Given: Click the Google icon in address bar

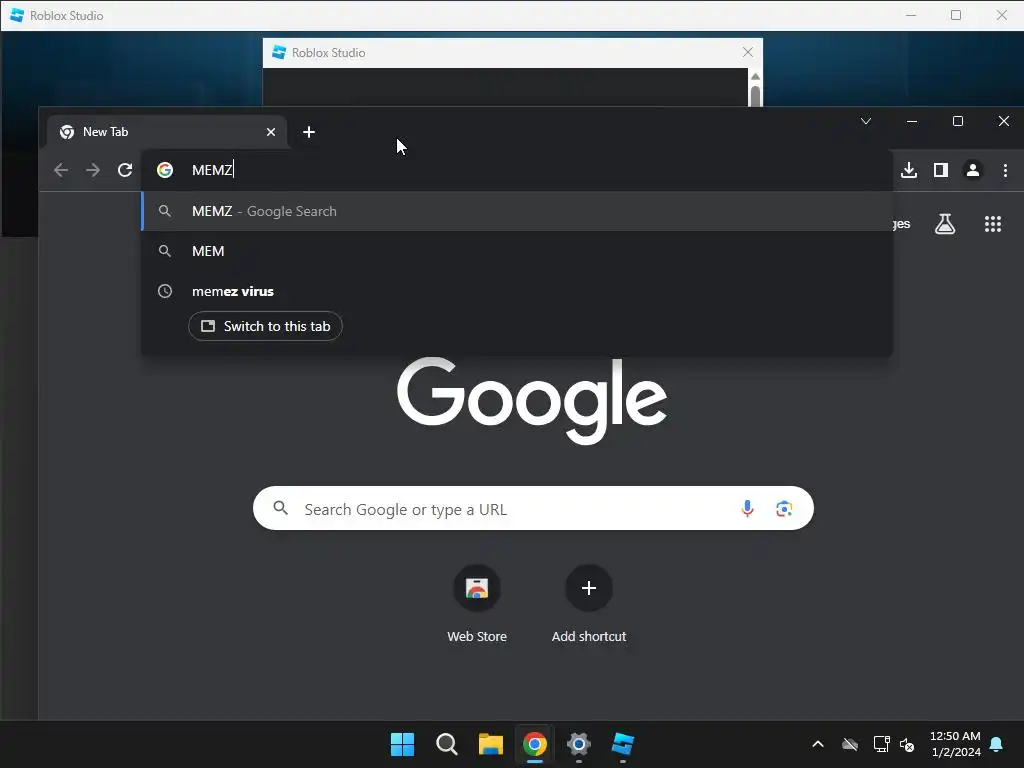Looking at the screenshot, I should point(165,170).
